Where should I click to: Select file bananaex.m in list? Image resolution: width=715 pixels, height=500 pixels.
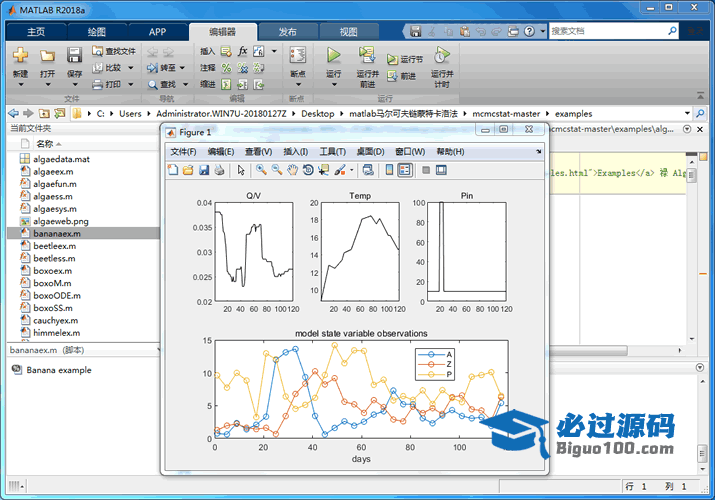click(x=83, y=233)
